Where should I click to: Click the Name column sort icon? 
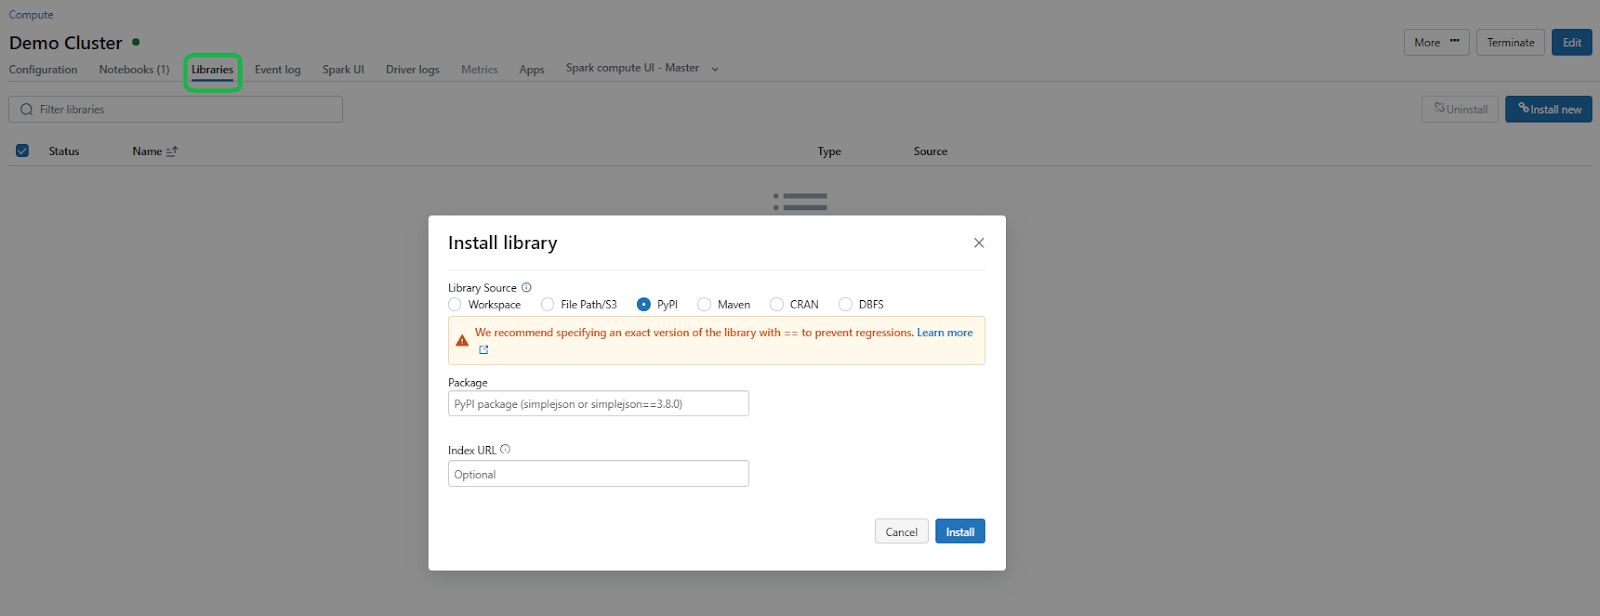tap(172, 152)
